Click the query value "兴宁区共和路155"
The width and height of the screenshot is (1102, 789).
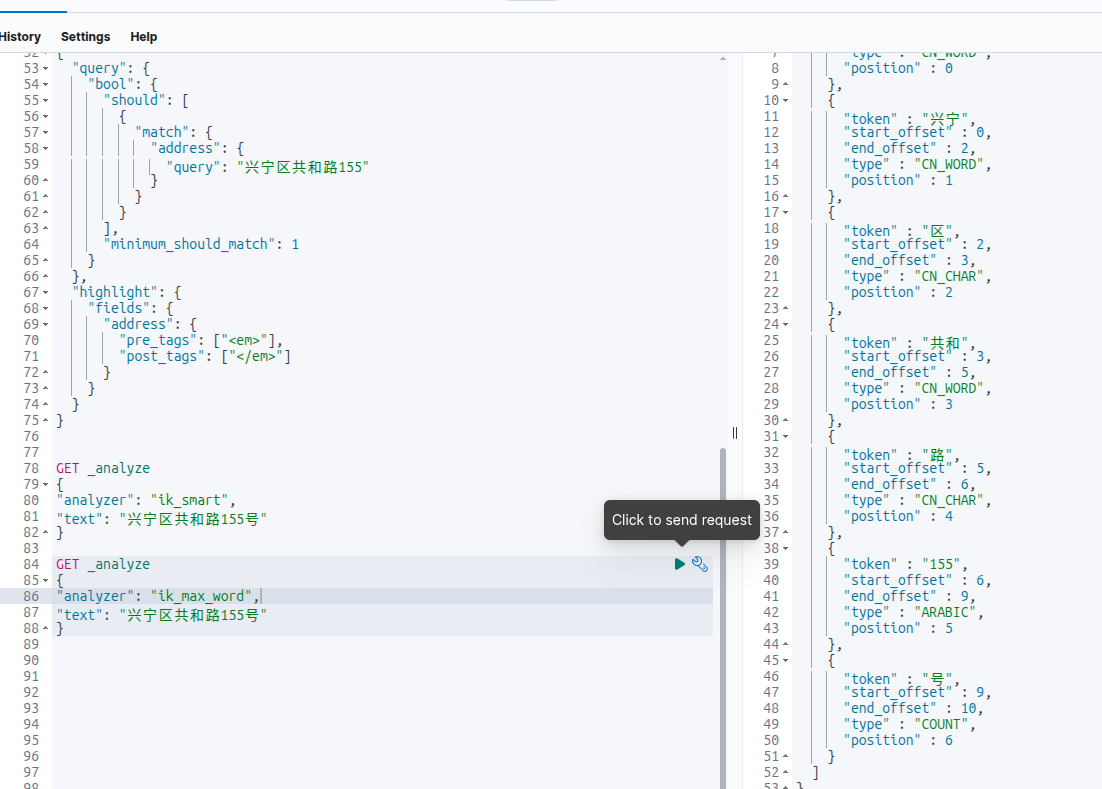303,167
